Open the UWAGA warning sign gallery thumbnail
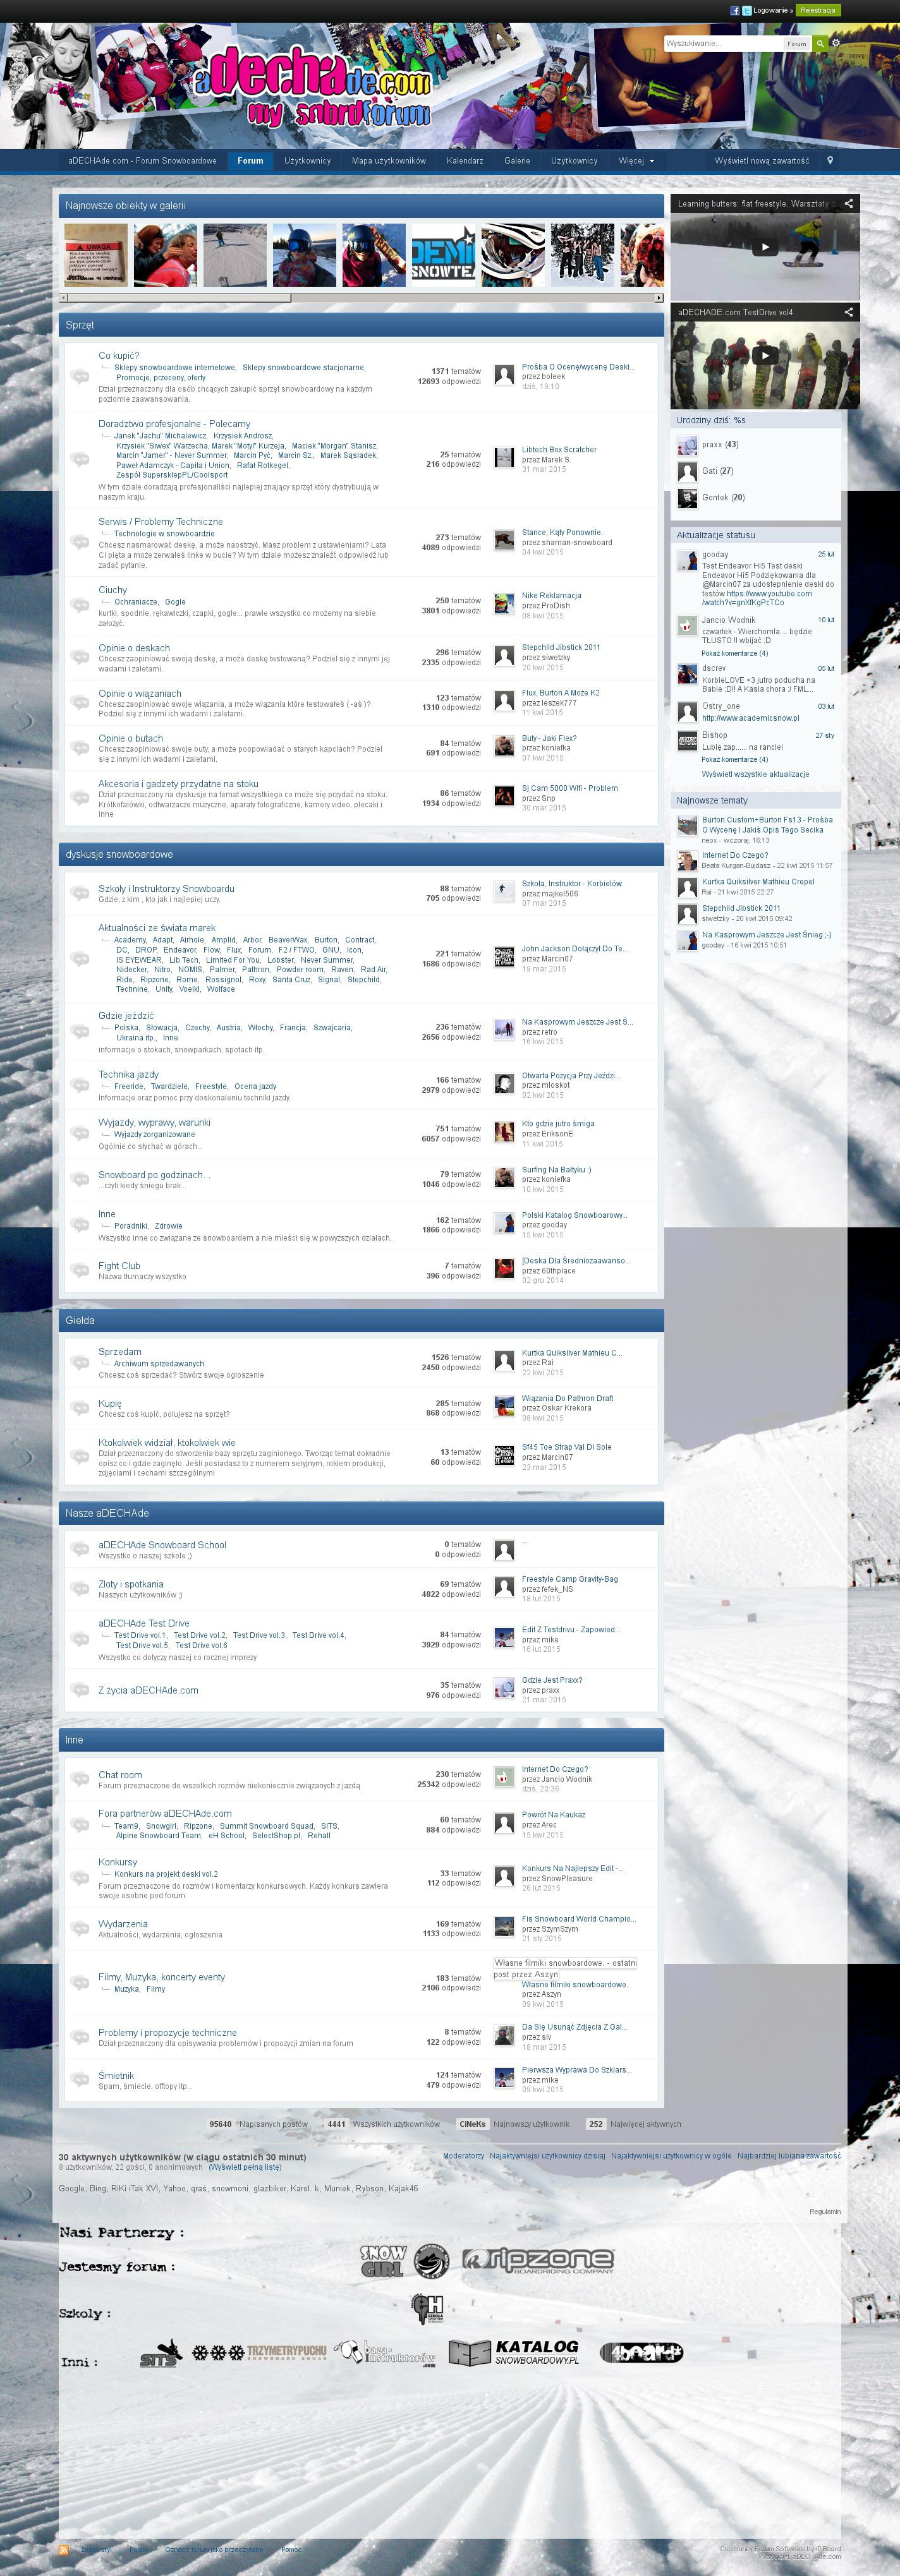 (96, 255)
